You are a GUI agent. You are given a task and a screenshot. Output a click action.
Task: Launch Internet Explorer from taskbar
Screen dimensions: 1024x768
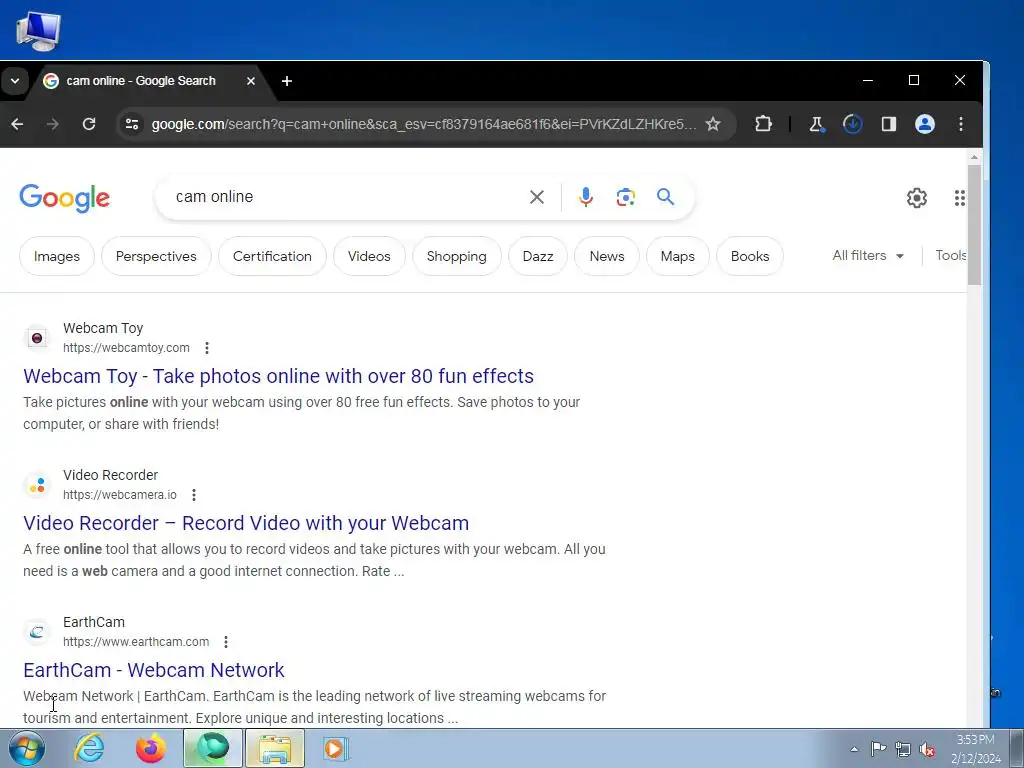pos(89,748)
